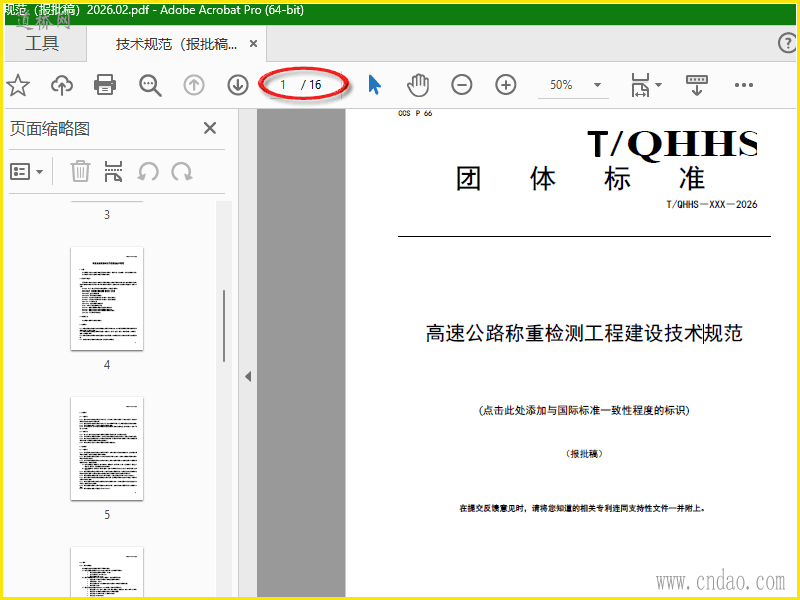Click the fit page width icon
800x600 pixels.
pyautogui.click(x=640, y=85)
